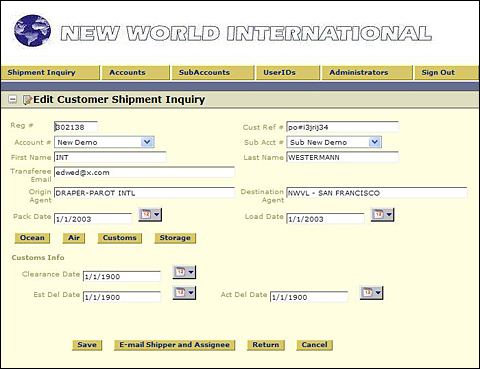Focus the First Name field

tap(110, 157)
